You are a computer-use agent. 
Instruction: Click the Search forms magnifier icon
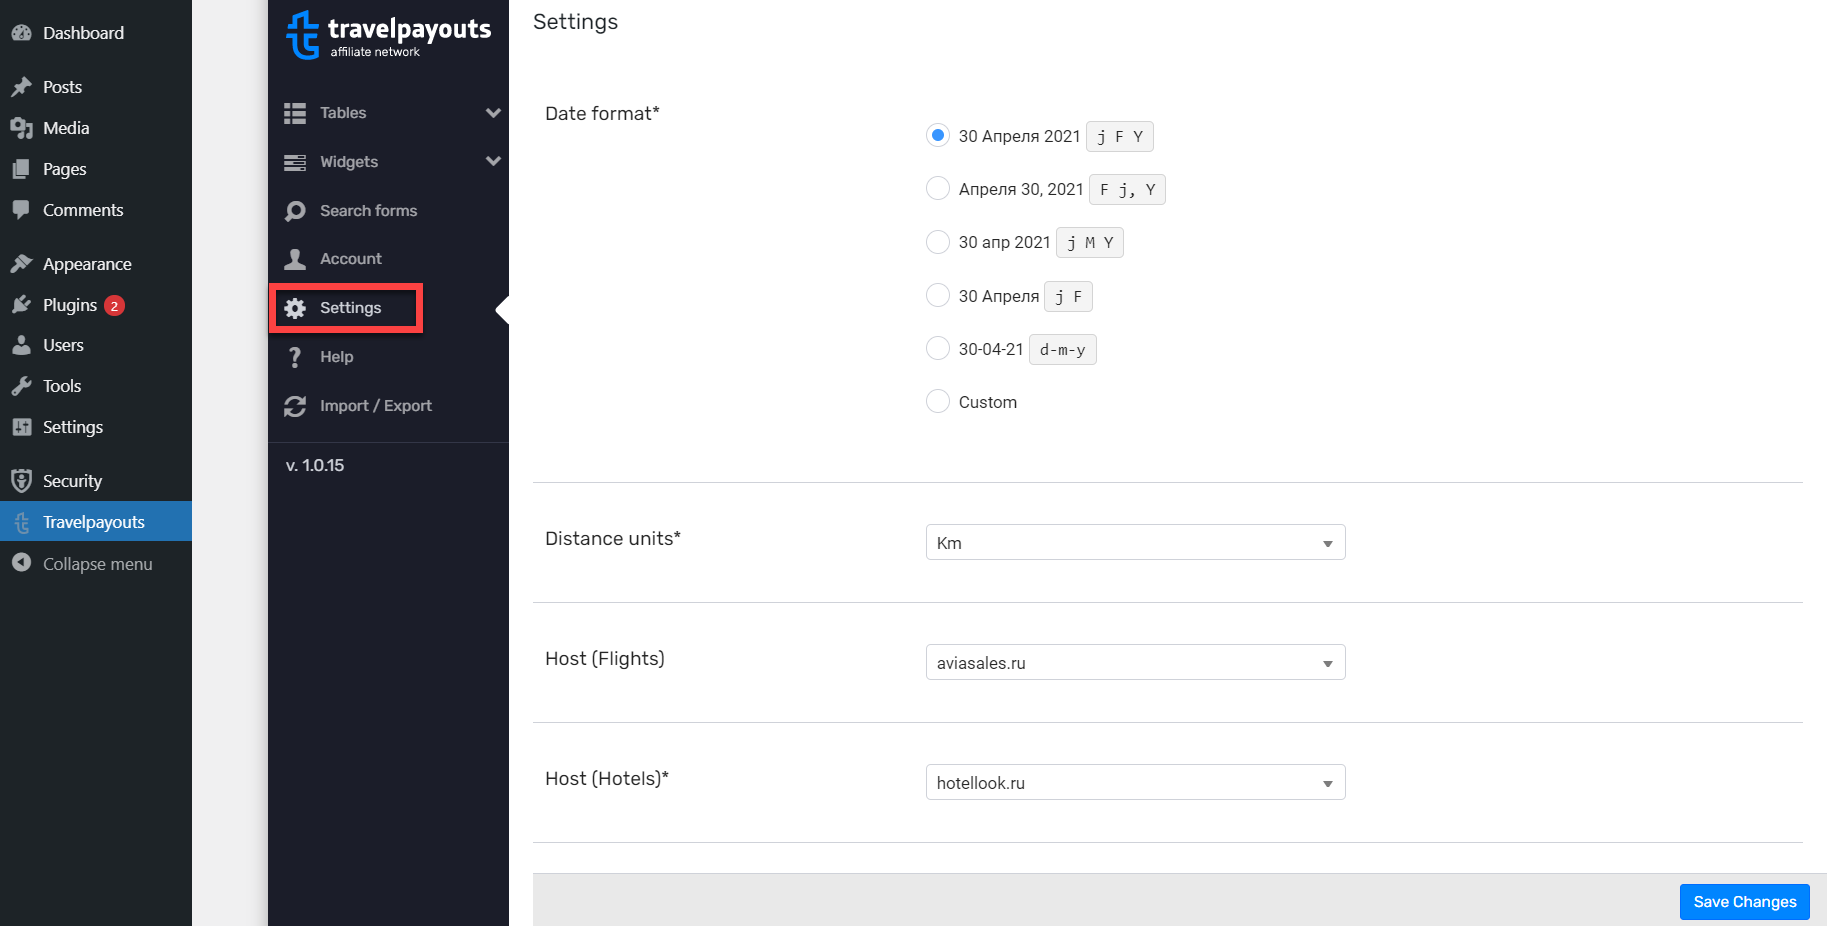click(295, 211)
